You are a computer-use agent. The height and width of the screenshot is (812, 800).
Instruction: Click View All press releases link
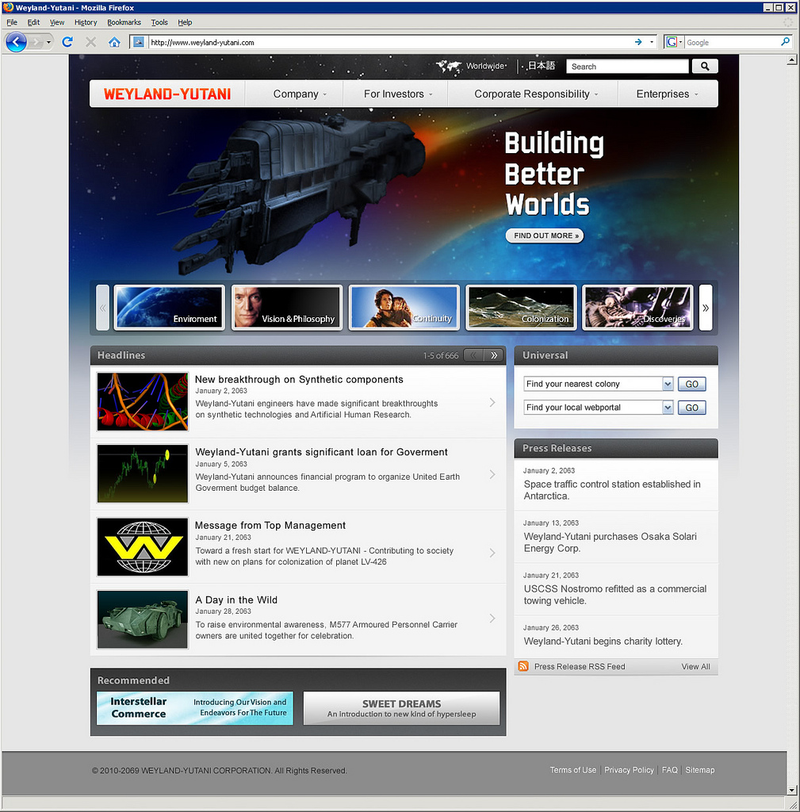click(695, 666)
